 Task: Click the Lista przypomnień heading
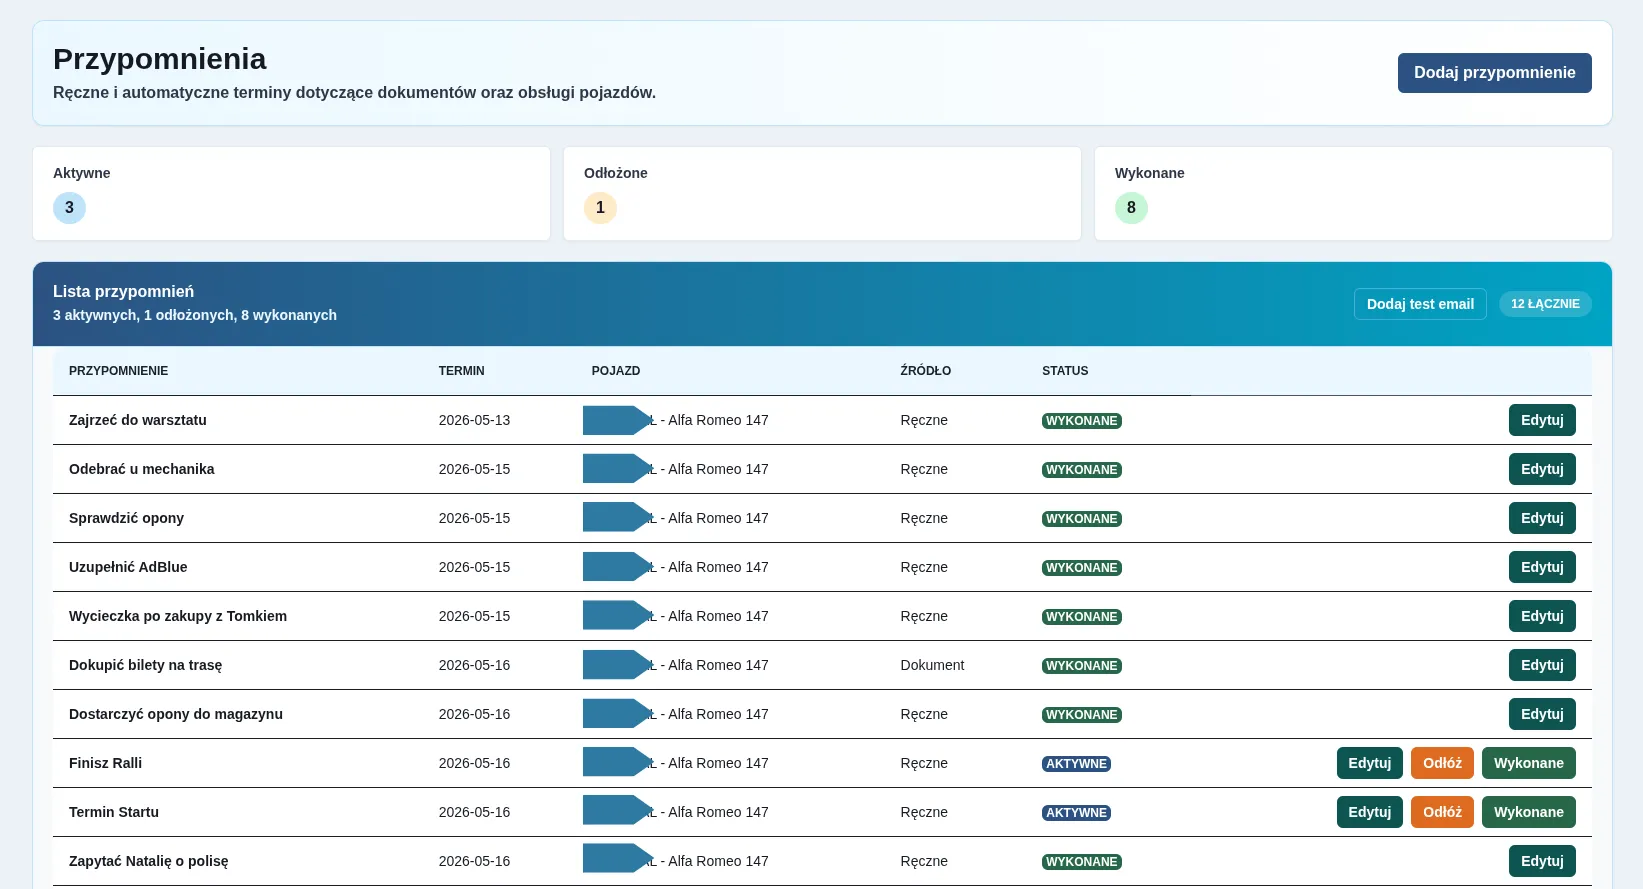click(x=123, y=291)
